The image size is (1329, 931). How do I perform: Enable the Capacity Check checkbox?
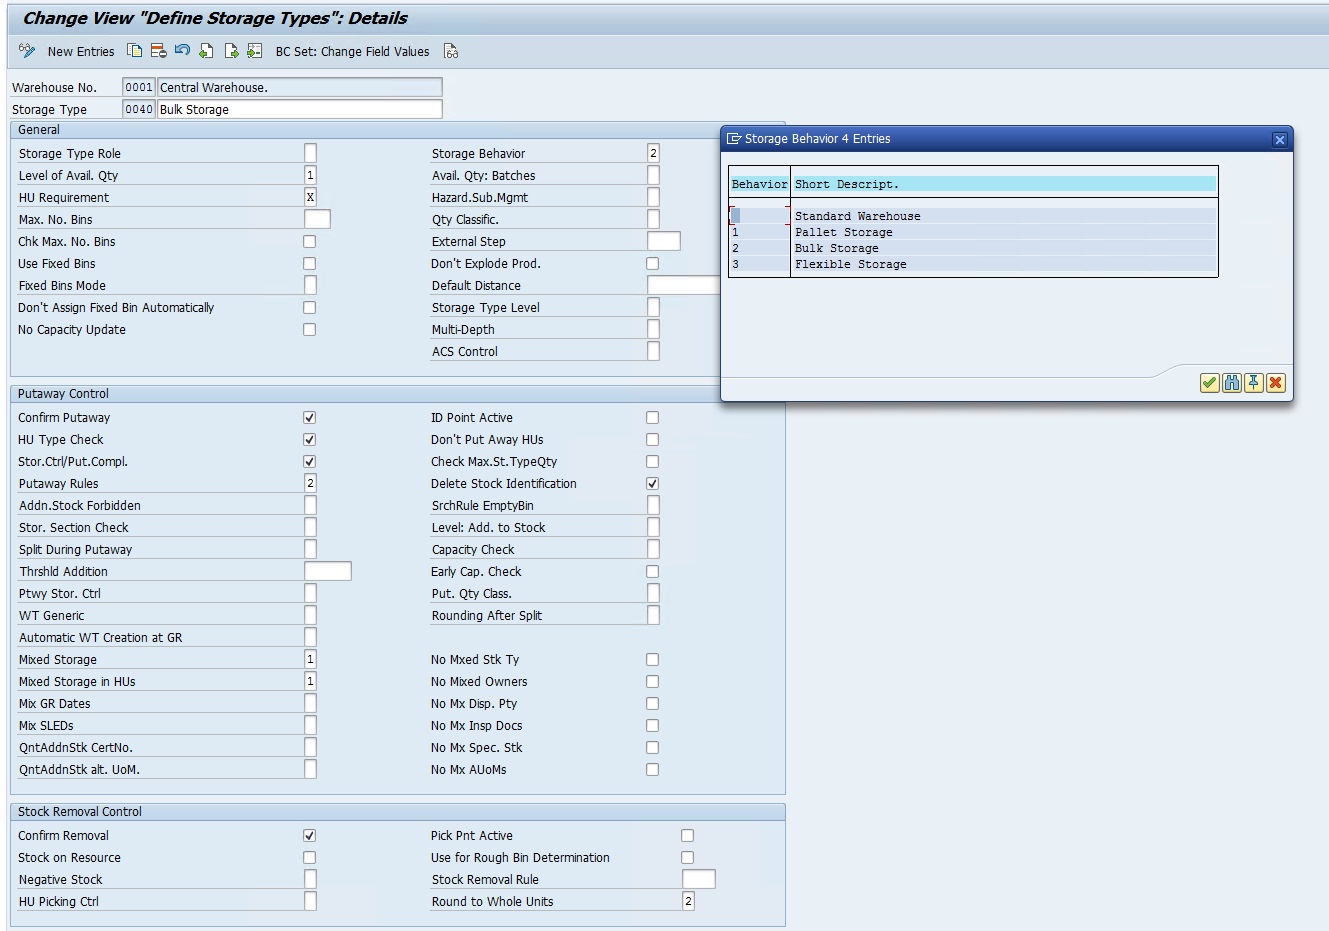click(652, 548)
